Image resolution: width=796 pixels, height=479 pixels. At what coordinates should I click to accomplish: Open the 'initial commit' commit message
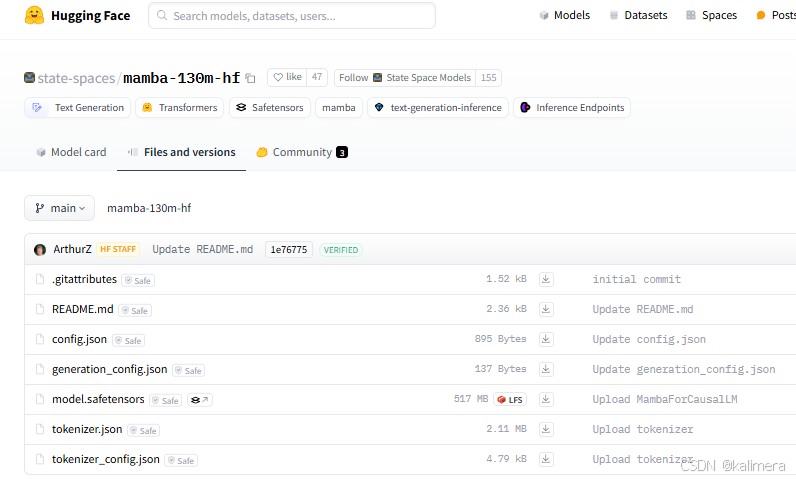pyautogui.click(x=637, y=279)
